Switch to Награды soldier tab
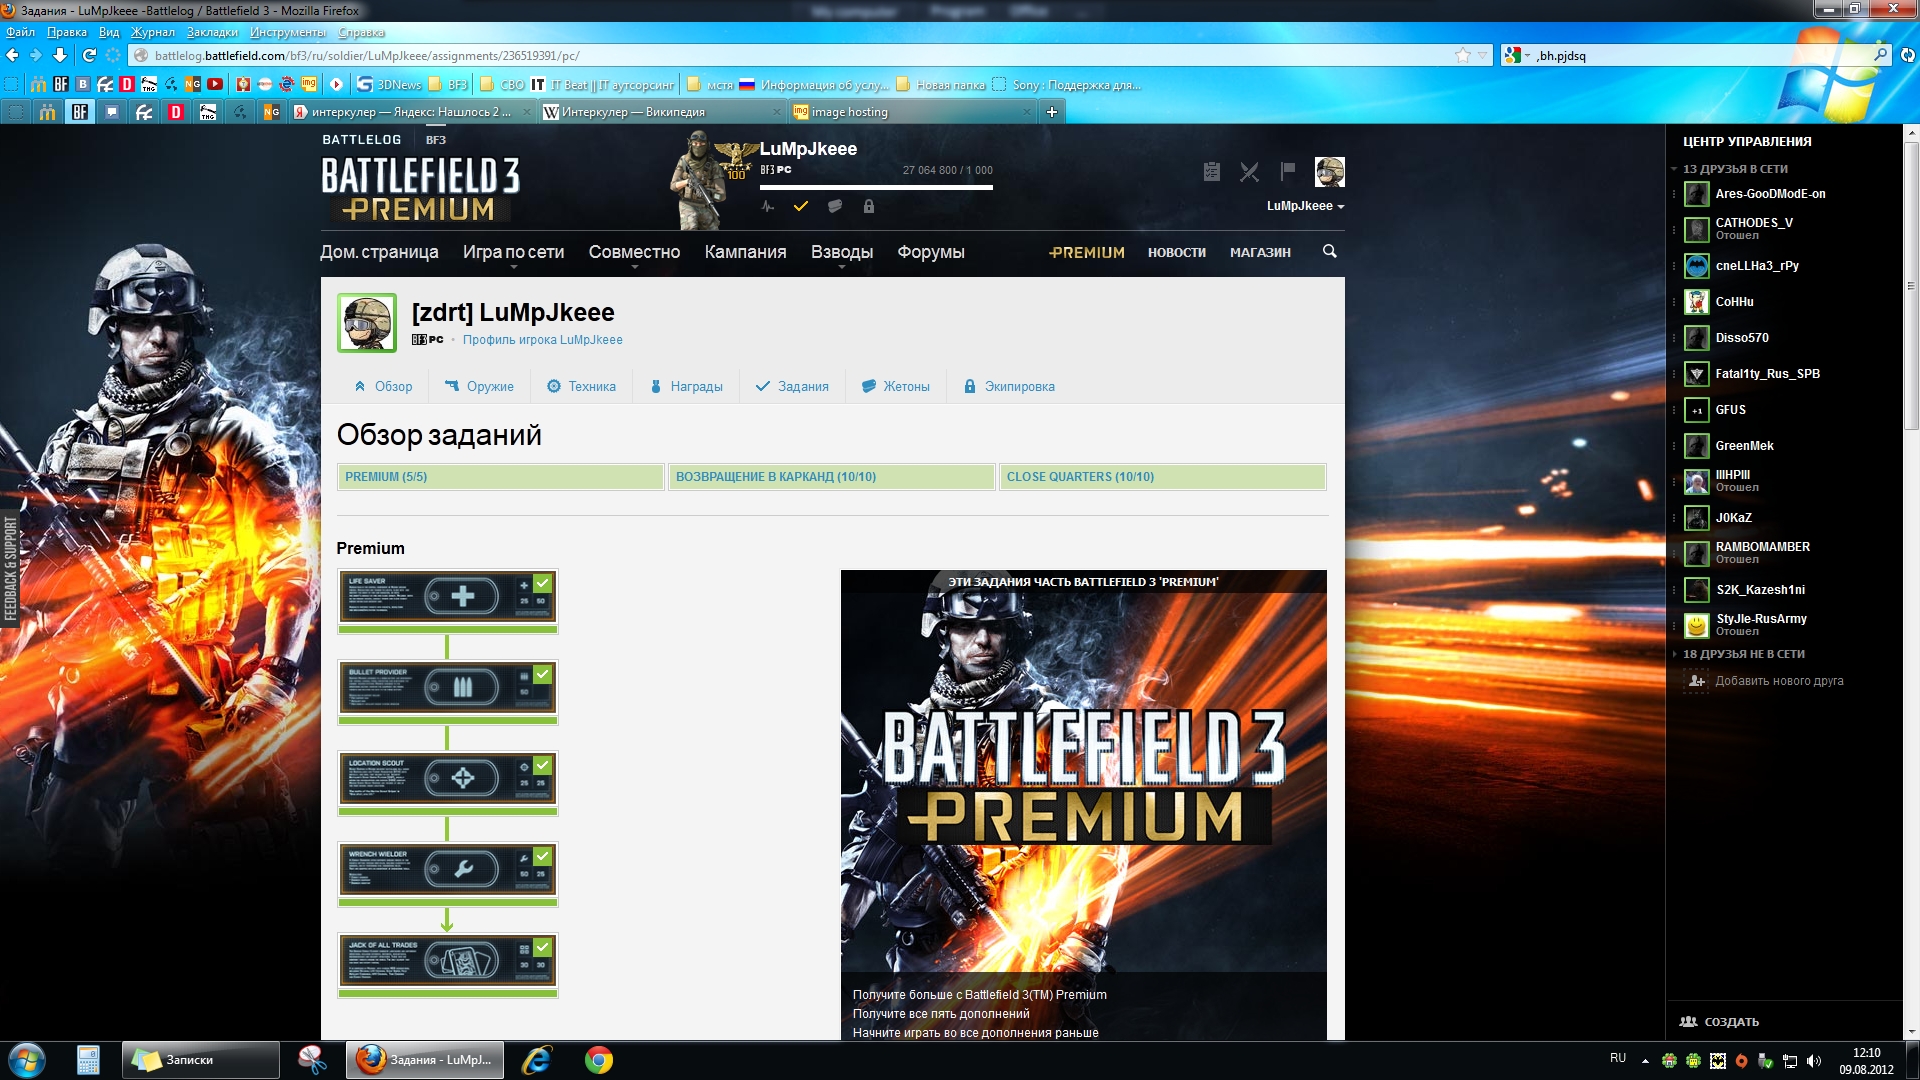The width and height of the screenshot is (1920, 1080). pos(687,387)
